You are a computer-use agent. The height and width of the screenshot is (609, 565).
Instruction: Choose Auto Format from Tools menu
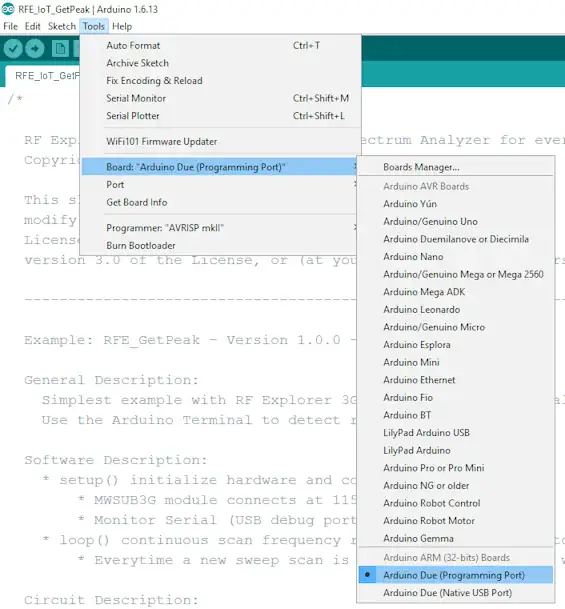pyautogui.click(x=221, y=45)
